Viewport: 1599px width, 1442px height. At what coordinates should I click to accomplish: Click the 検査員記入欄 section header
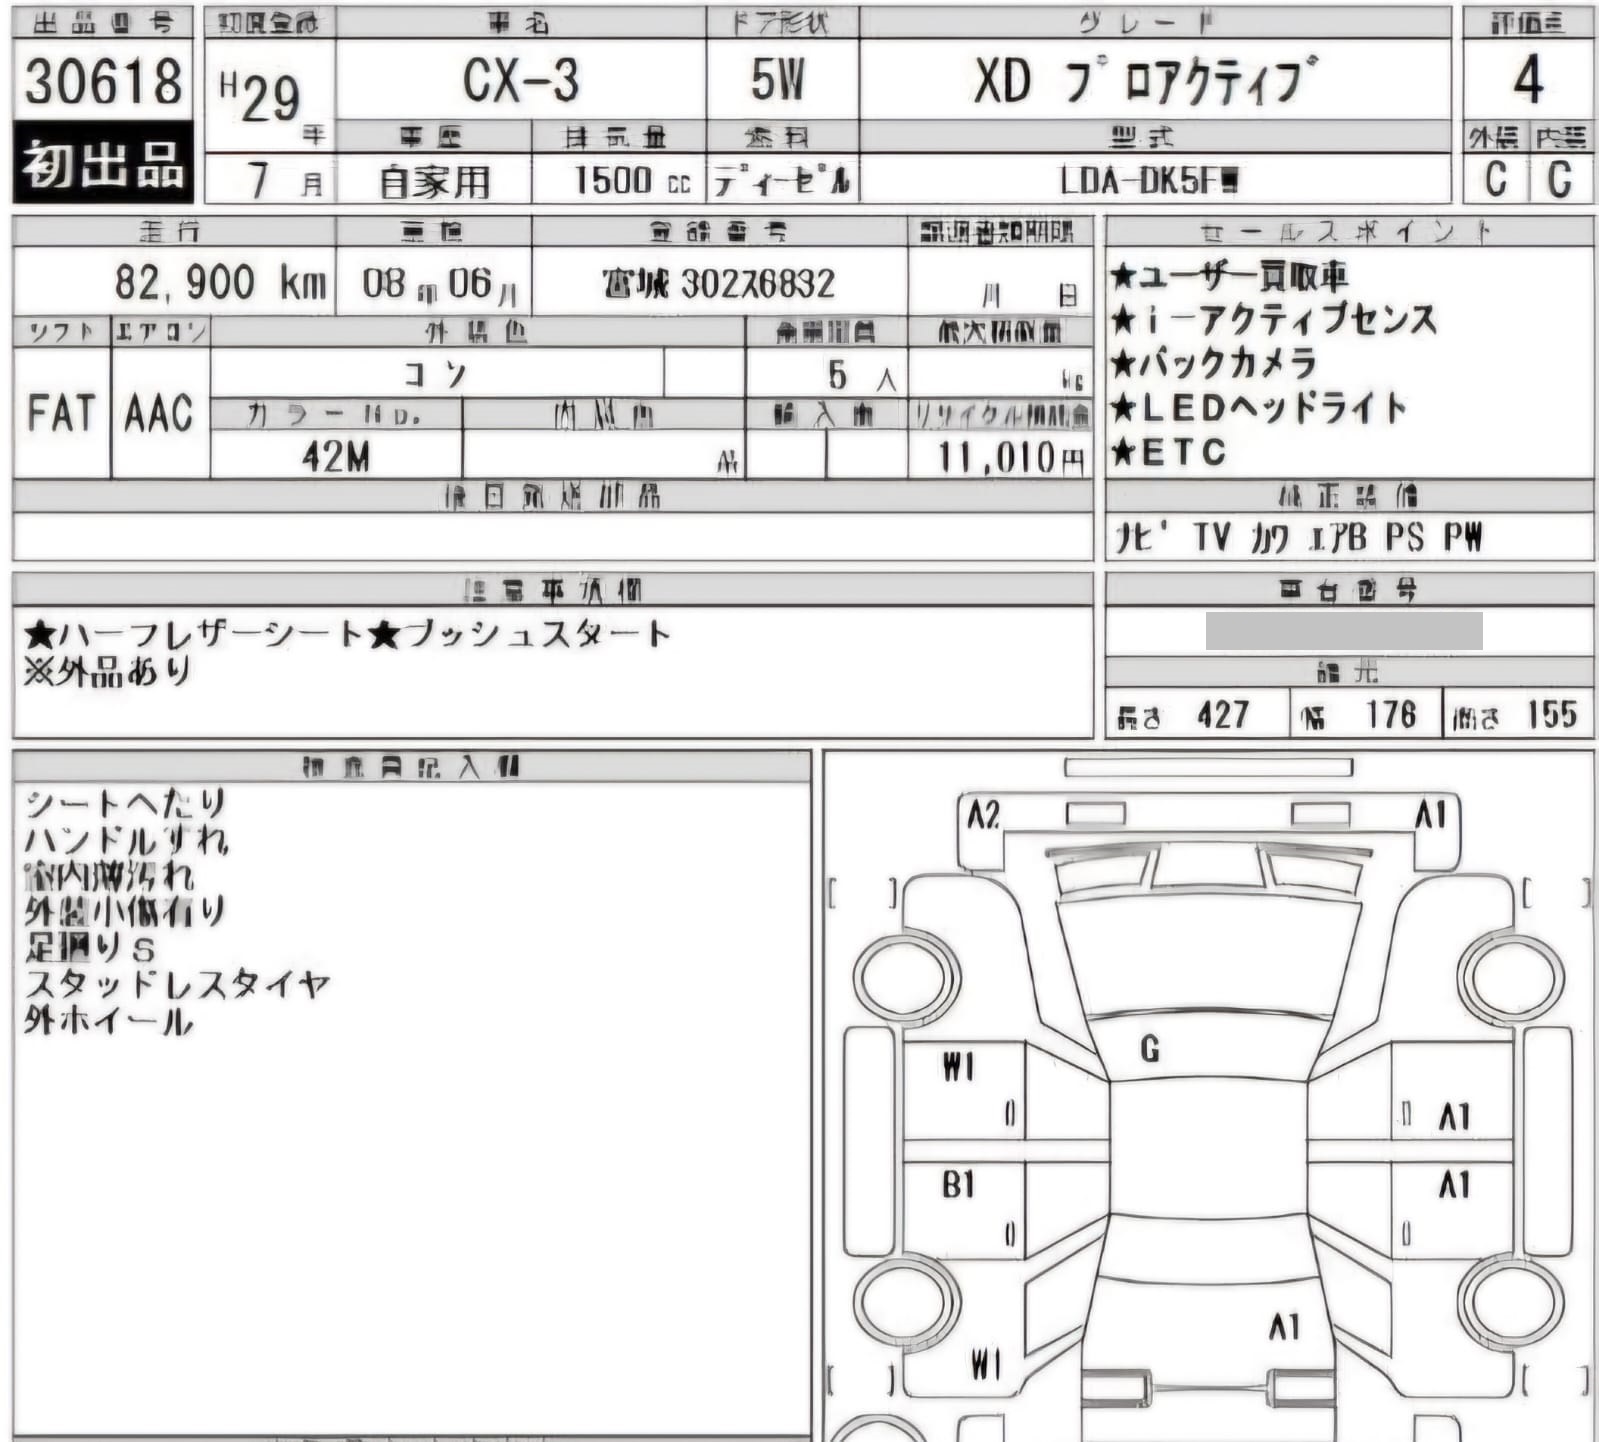(411, 767)
